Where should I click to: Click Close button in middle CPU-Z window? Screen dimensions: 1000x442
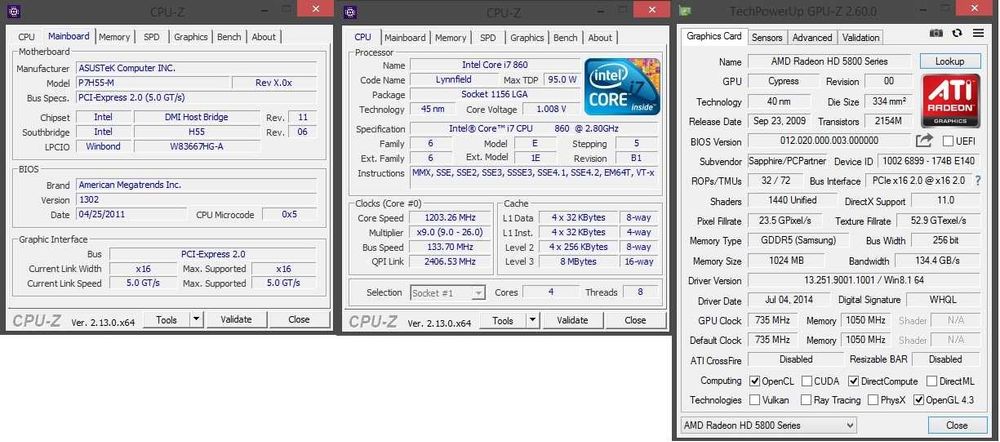[635, 320]
